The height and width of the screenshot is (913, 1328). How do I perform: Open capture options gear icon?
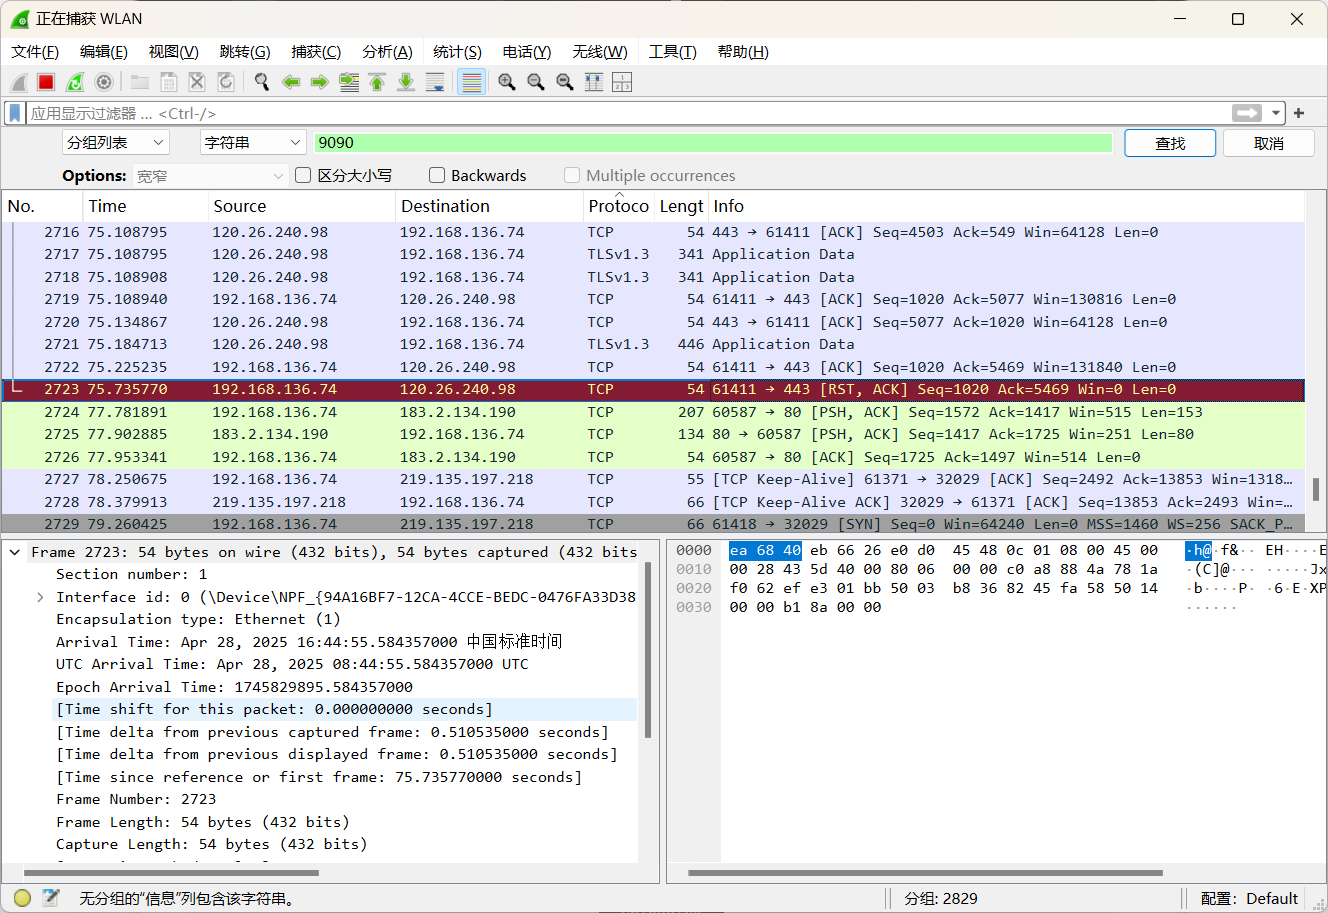pyautogui.click(x=103, y=82)
